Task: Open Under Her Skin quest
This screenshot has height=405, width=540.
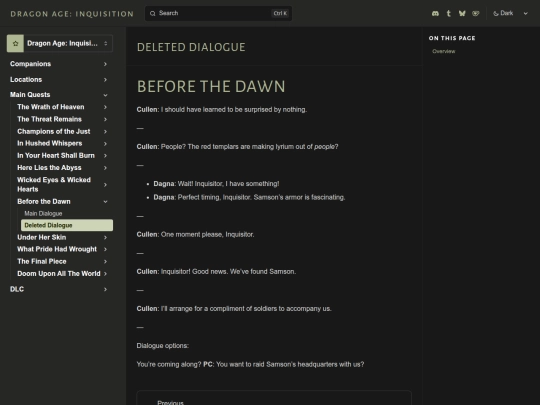Action: click(42, 237)
